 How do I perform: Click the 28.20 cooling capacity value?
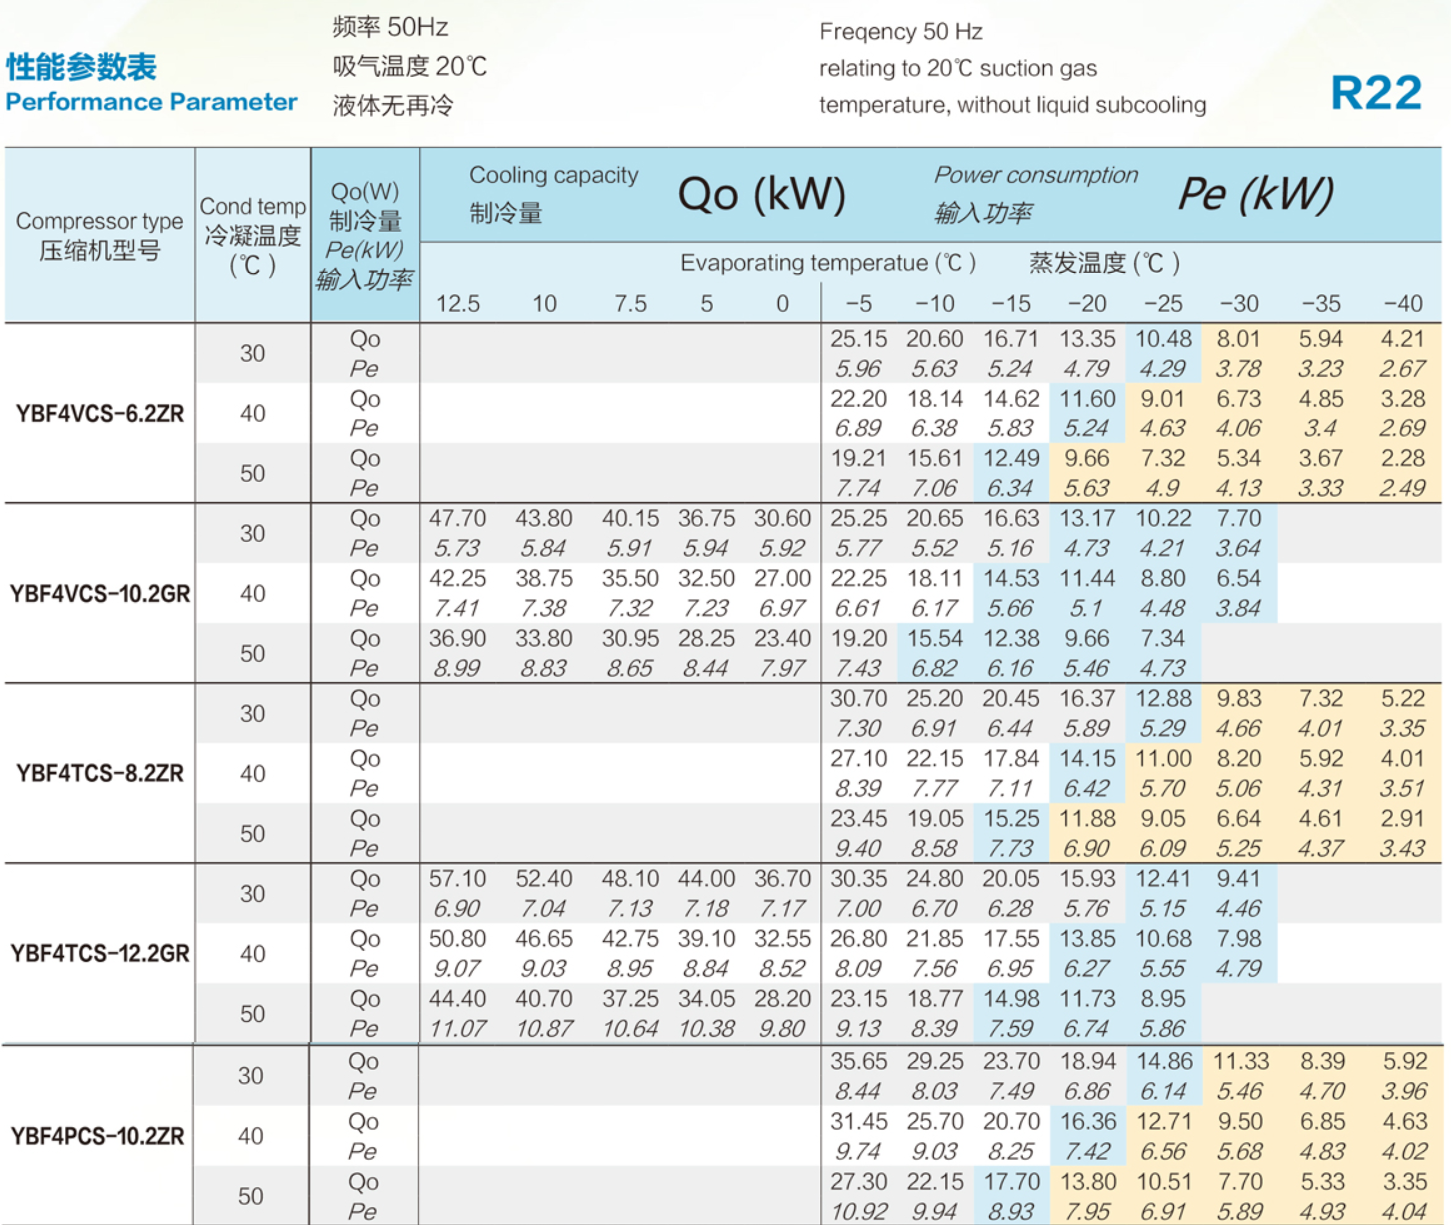(x=782, y=999)
